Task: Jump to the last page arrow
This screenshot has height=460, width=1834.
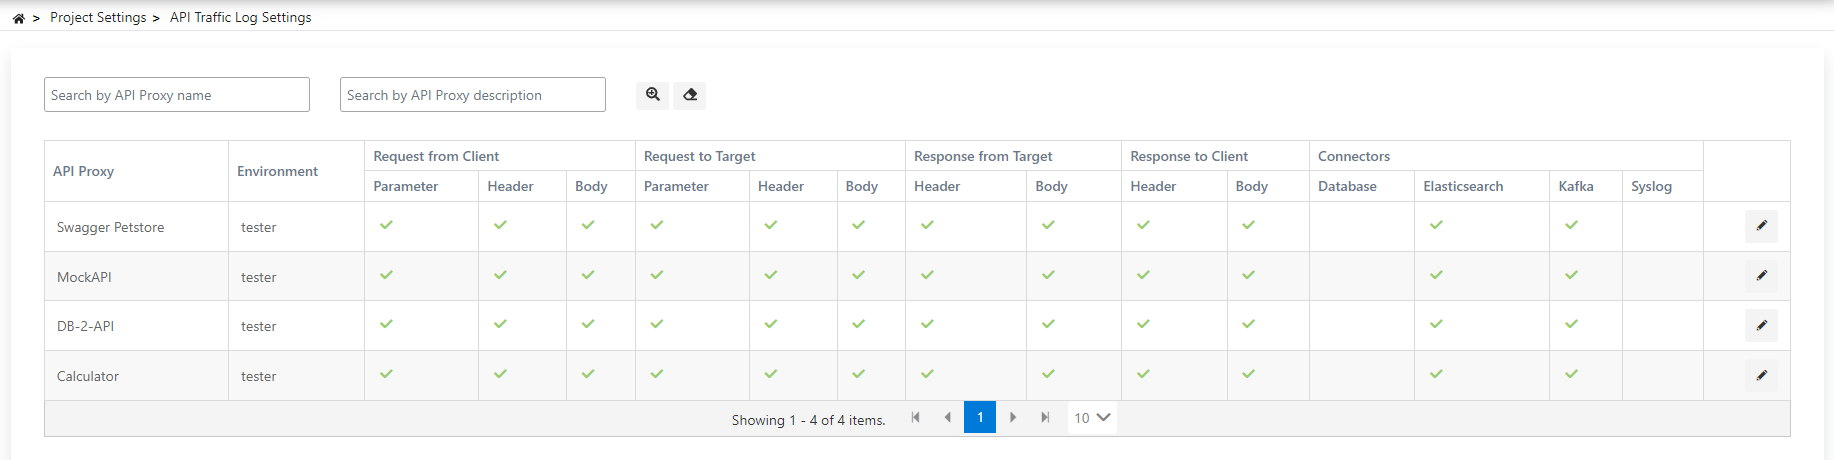Action: (x=1045, y=418)
